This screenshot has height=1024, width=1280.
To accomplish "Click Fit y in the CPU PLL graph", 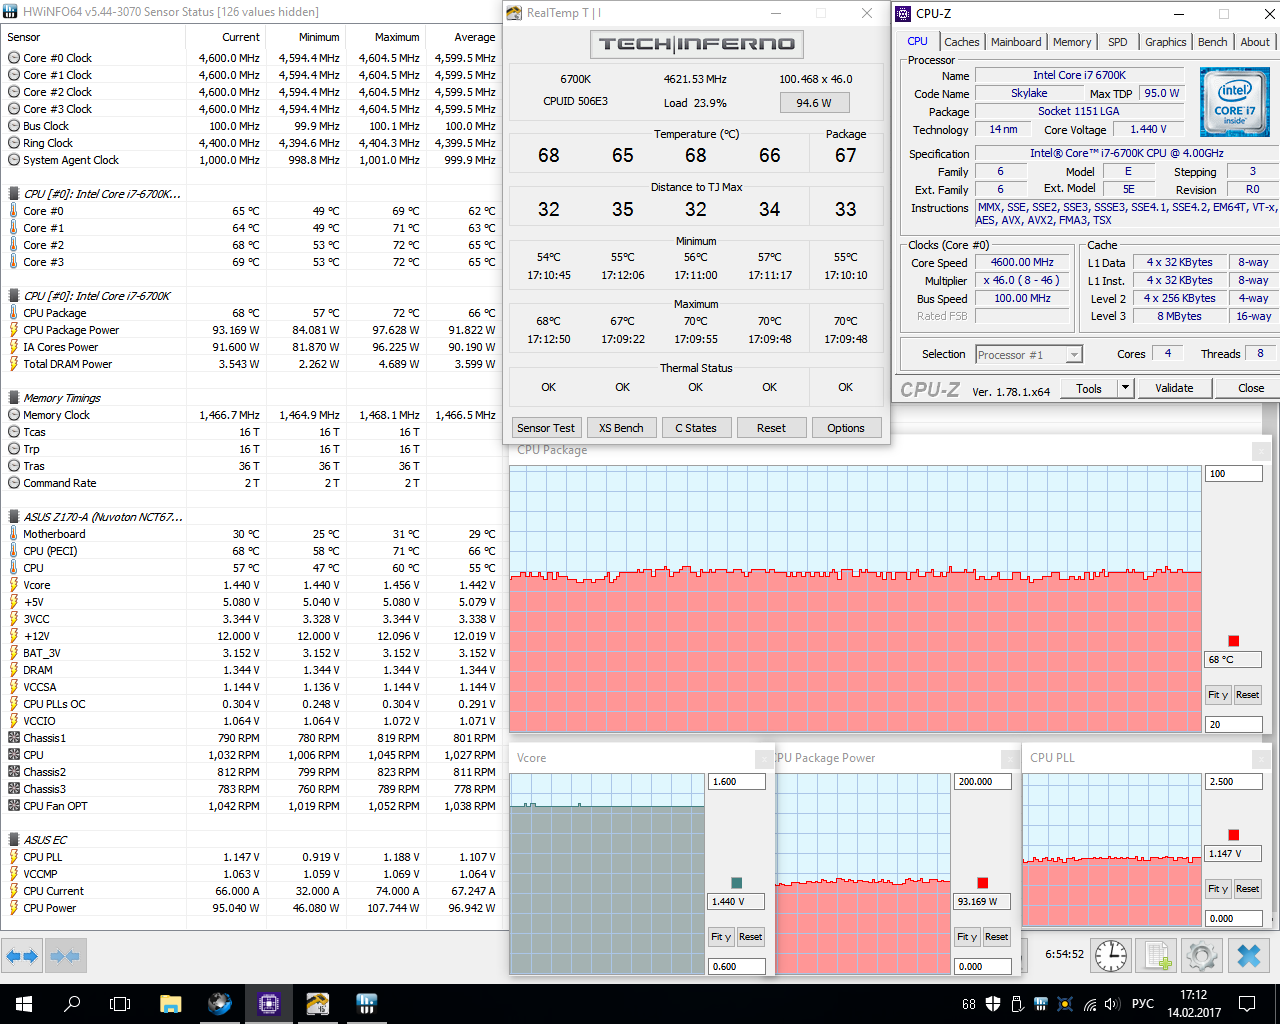I will 1218,889.
